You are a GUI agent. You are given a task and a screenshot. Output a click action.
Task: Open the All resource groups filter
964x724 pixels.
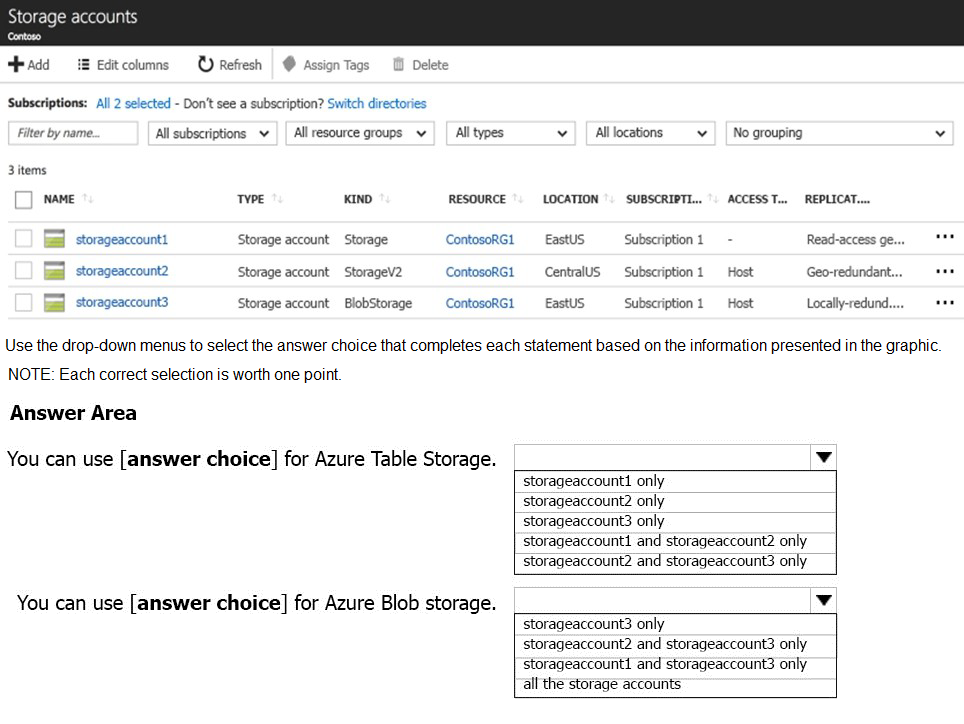[x=359, y=133]
